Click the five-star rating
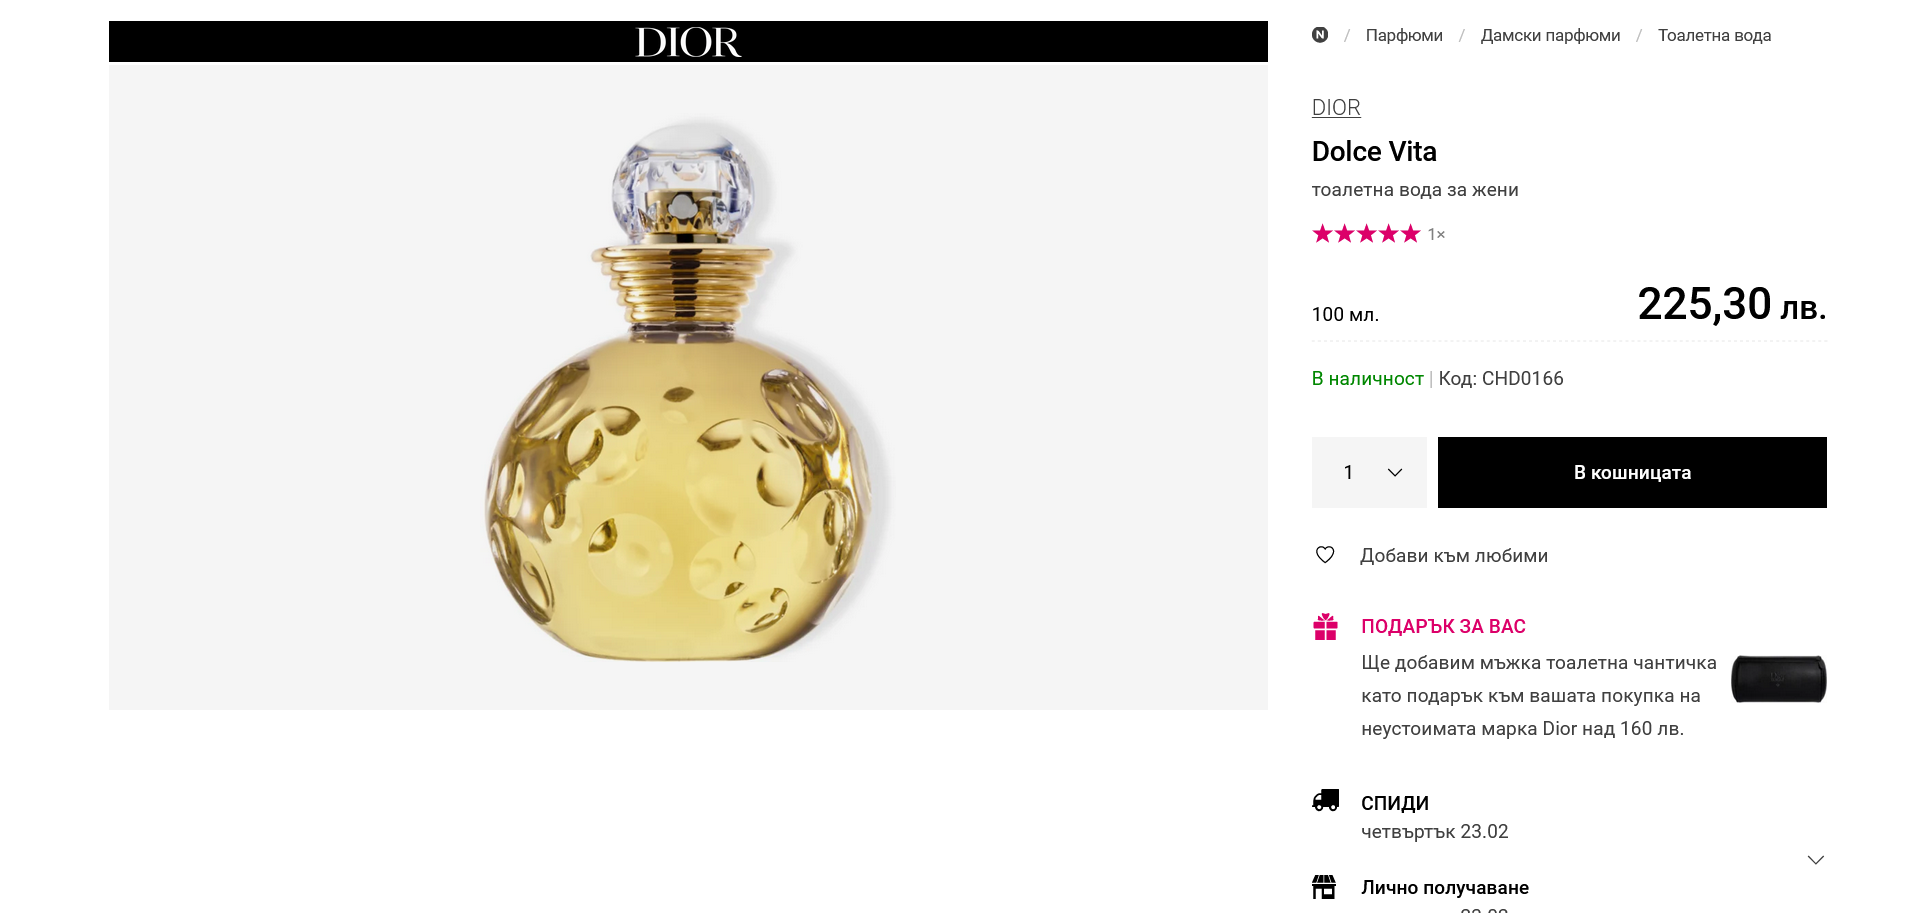Viewport: 1919px width, 913px height. pyautogui.click(x=1365, y=234)
